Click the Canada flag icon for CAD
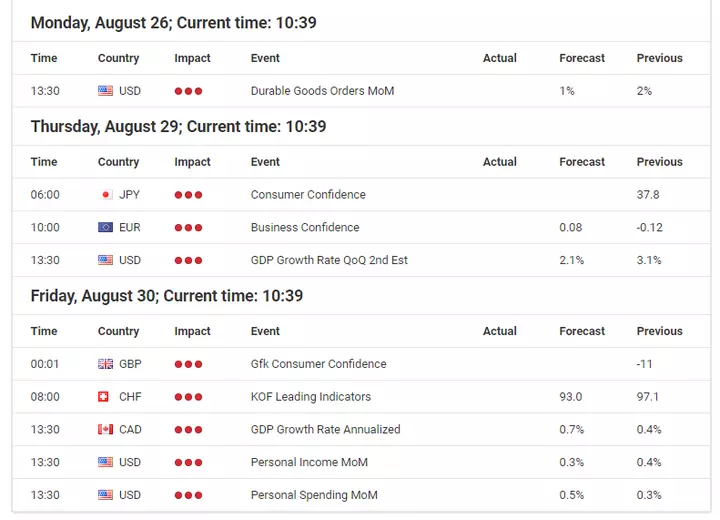This screenshot has height=520, width=720. [x=105, y=430]
